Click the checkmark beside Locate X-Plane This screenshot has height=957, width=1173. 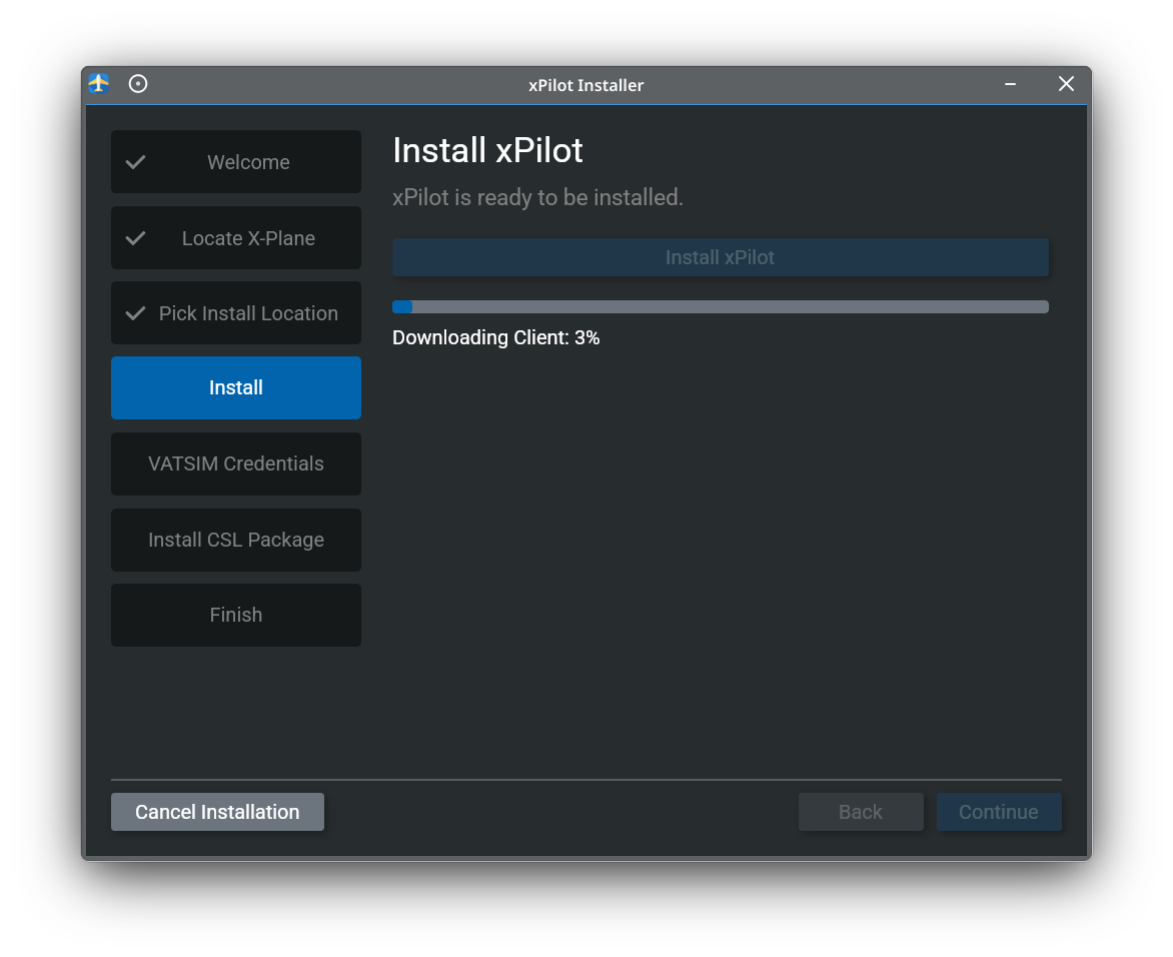coord(136,237)
